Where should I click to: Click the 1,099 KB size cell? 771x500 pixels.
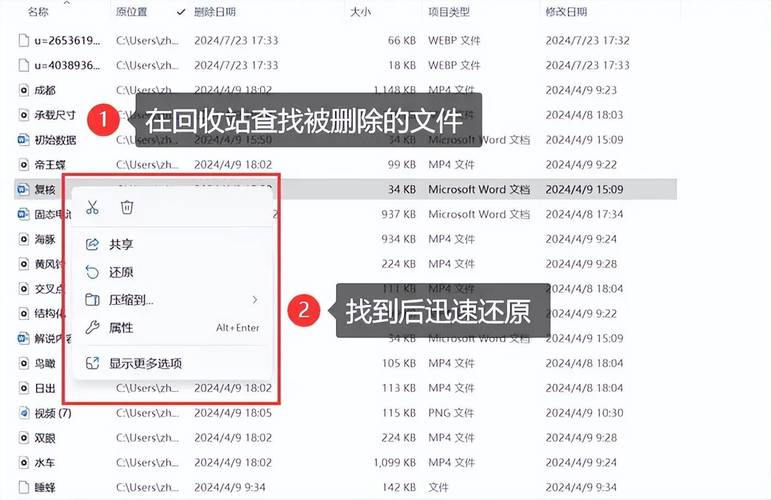tap(395, 463)
